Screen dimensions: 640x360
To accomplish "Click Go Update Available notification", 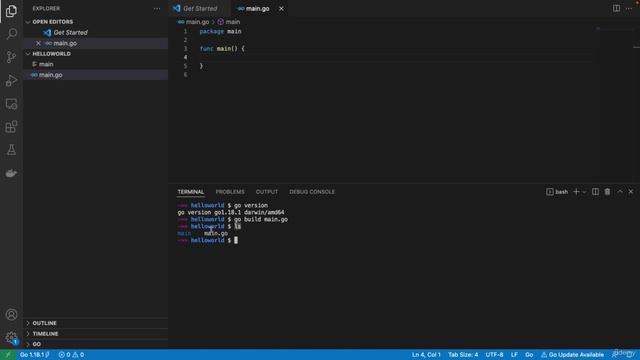I will (572, 355).
